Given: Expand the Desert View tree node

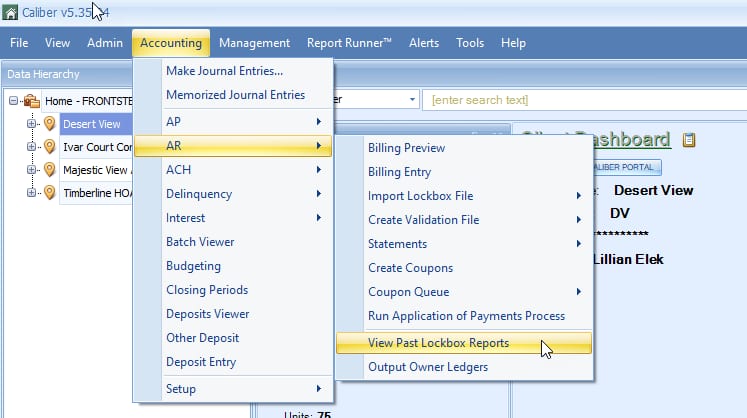Looking at the screenshot, I should click(x=31, y=123).
